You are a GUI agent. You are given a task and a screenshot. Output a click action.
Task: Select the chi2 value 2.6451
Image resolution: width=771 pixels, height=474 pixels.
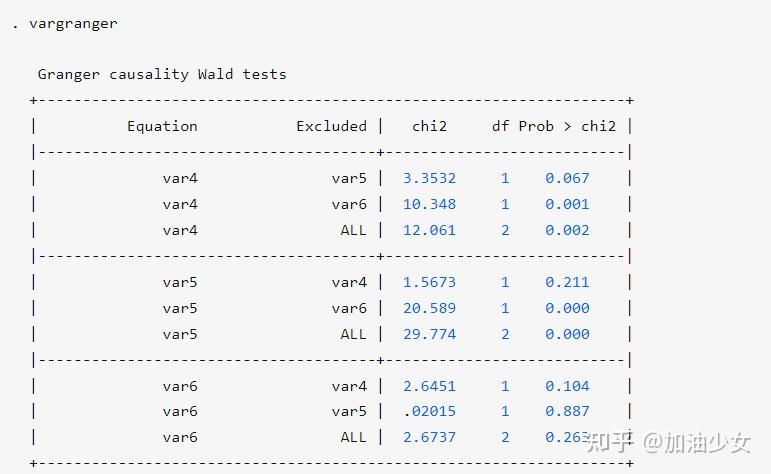[x=429, y=386]
